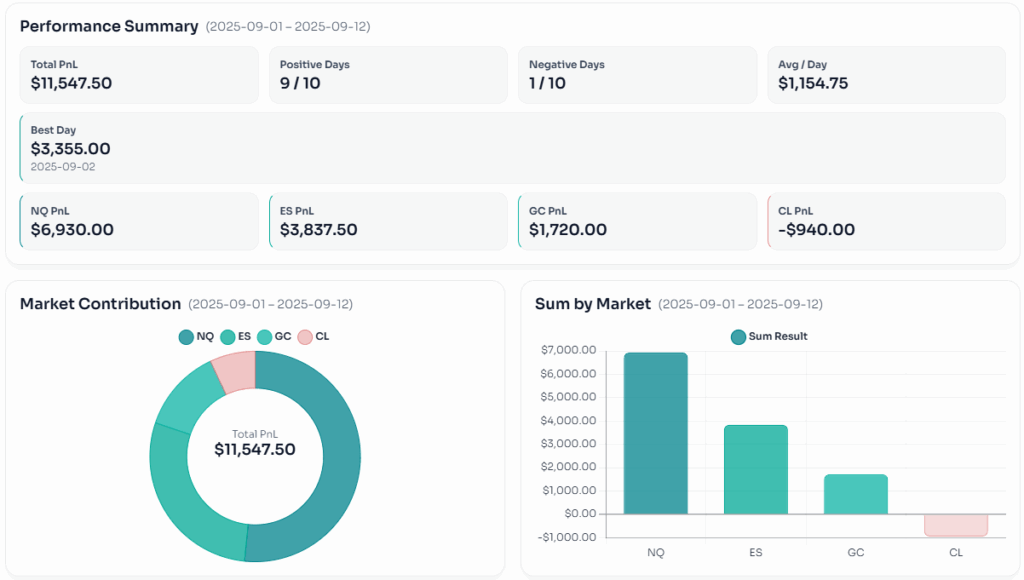Screen dimensions: 1024x580
Task: Click the Positive Days 9 / 10 card
Action: [x=388, y=75]
